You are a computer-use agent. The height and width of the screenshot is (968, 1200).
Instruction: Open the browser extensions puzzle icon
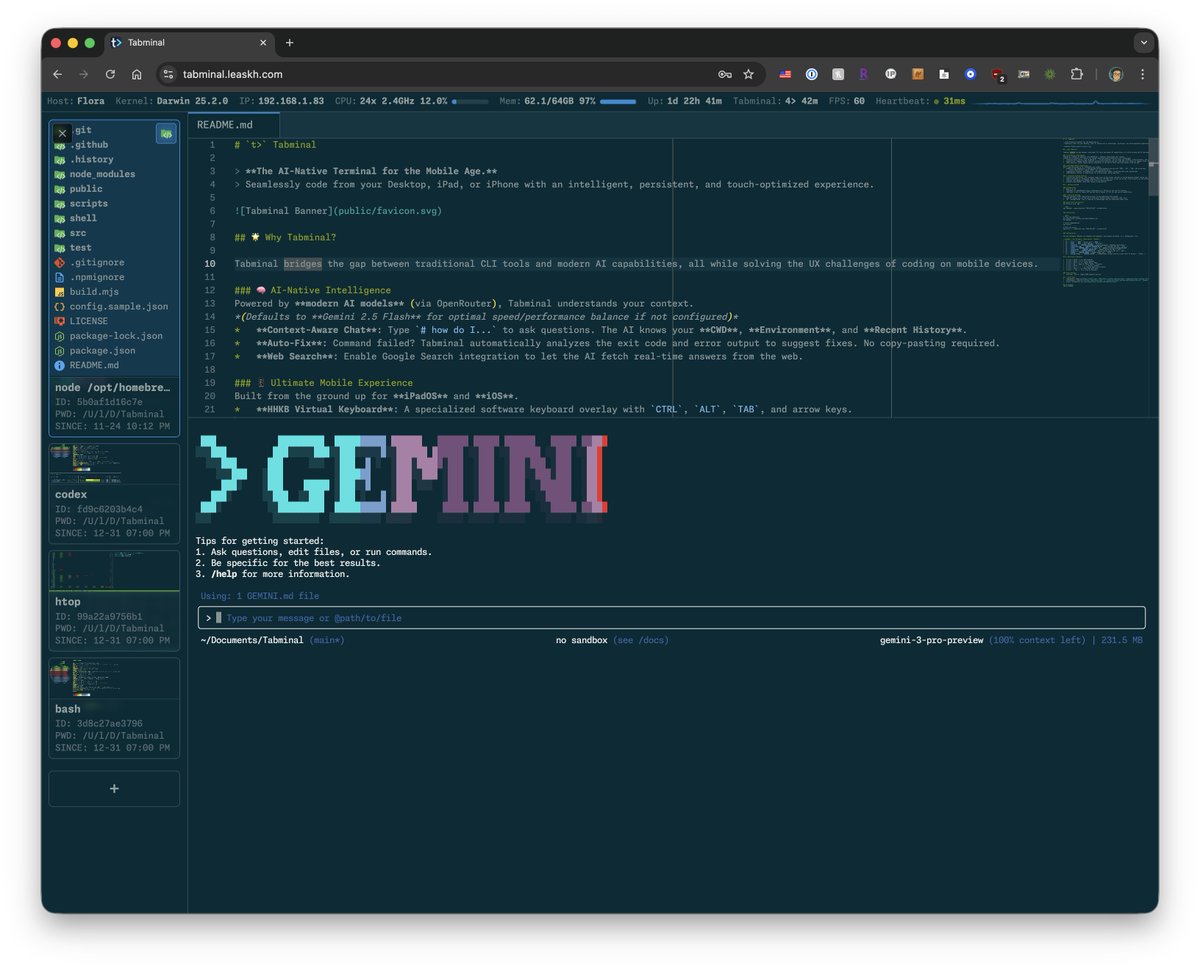point(1077,74)
